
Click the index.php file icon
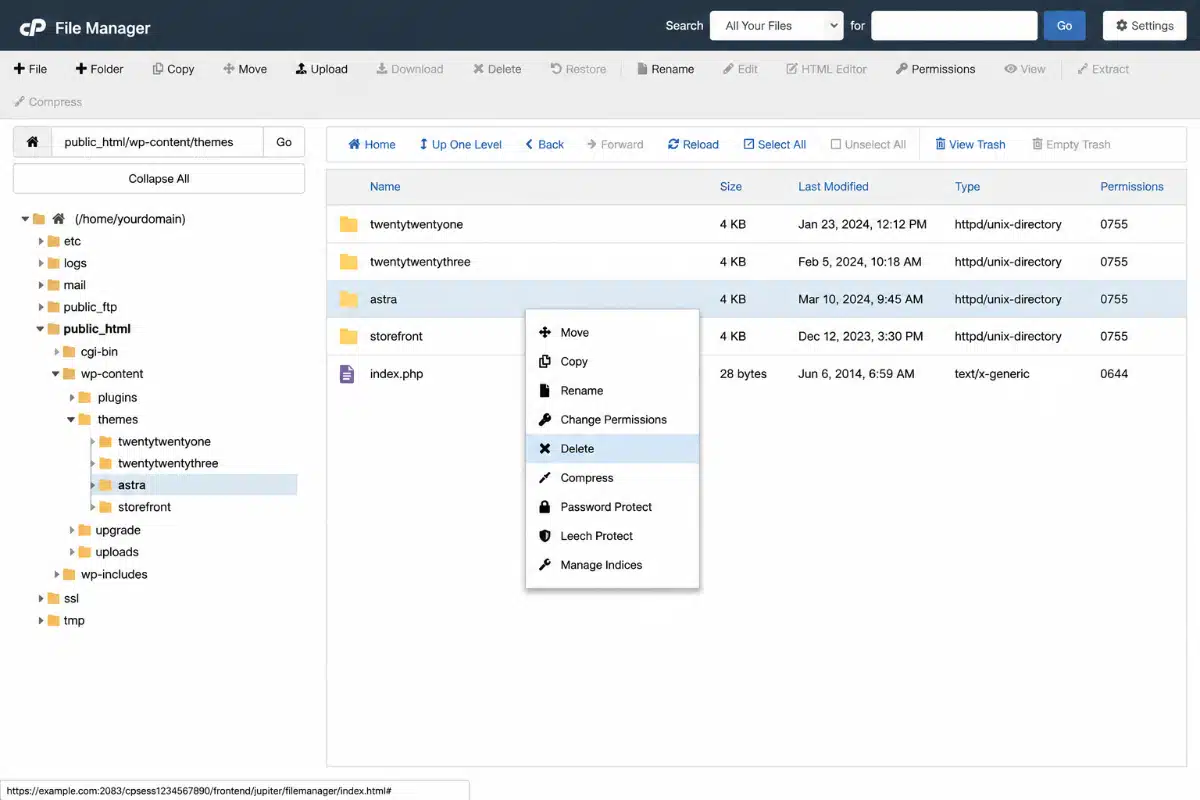[x=347, y=374]
